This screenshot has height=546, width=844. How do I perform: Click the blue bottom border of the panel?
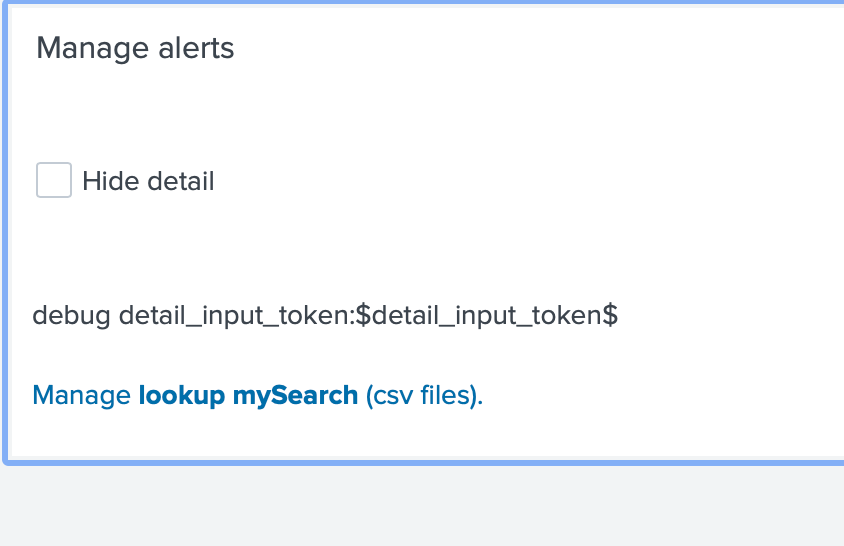point(420,461)
